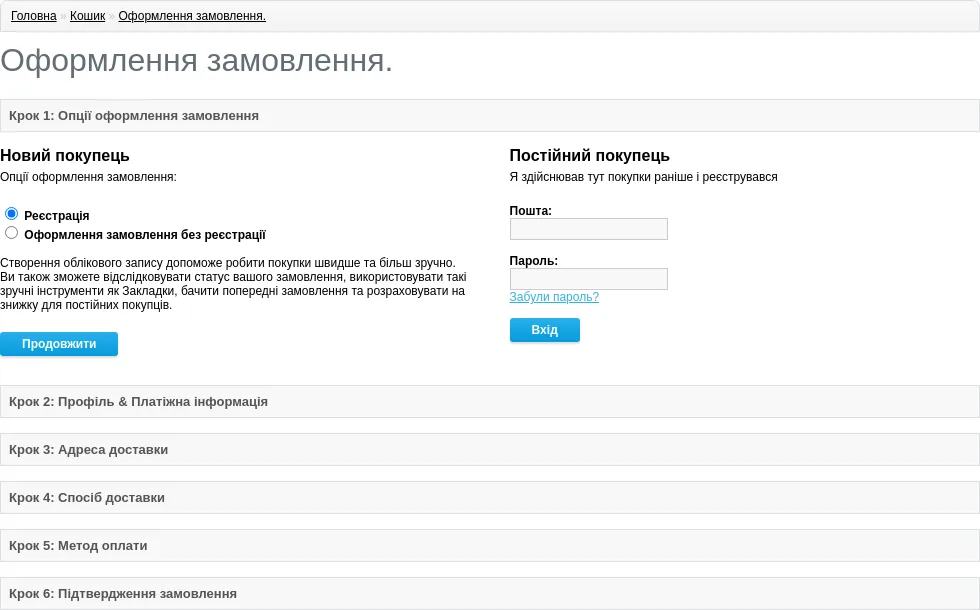Open the Забули пароль? link
Viewport: 980px width, 610px height.
[554, 297]
